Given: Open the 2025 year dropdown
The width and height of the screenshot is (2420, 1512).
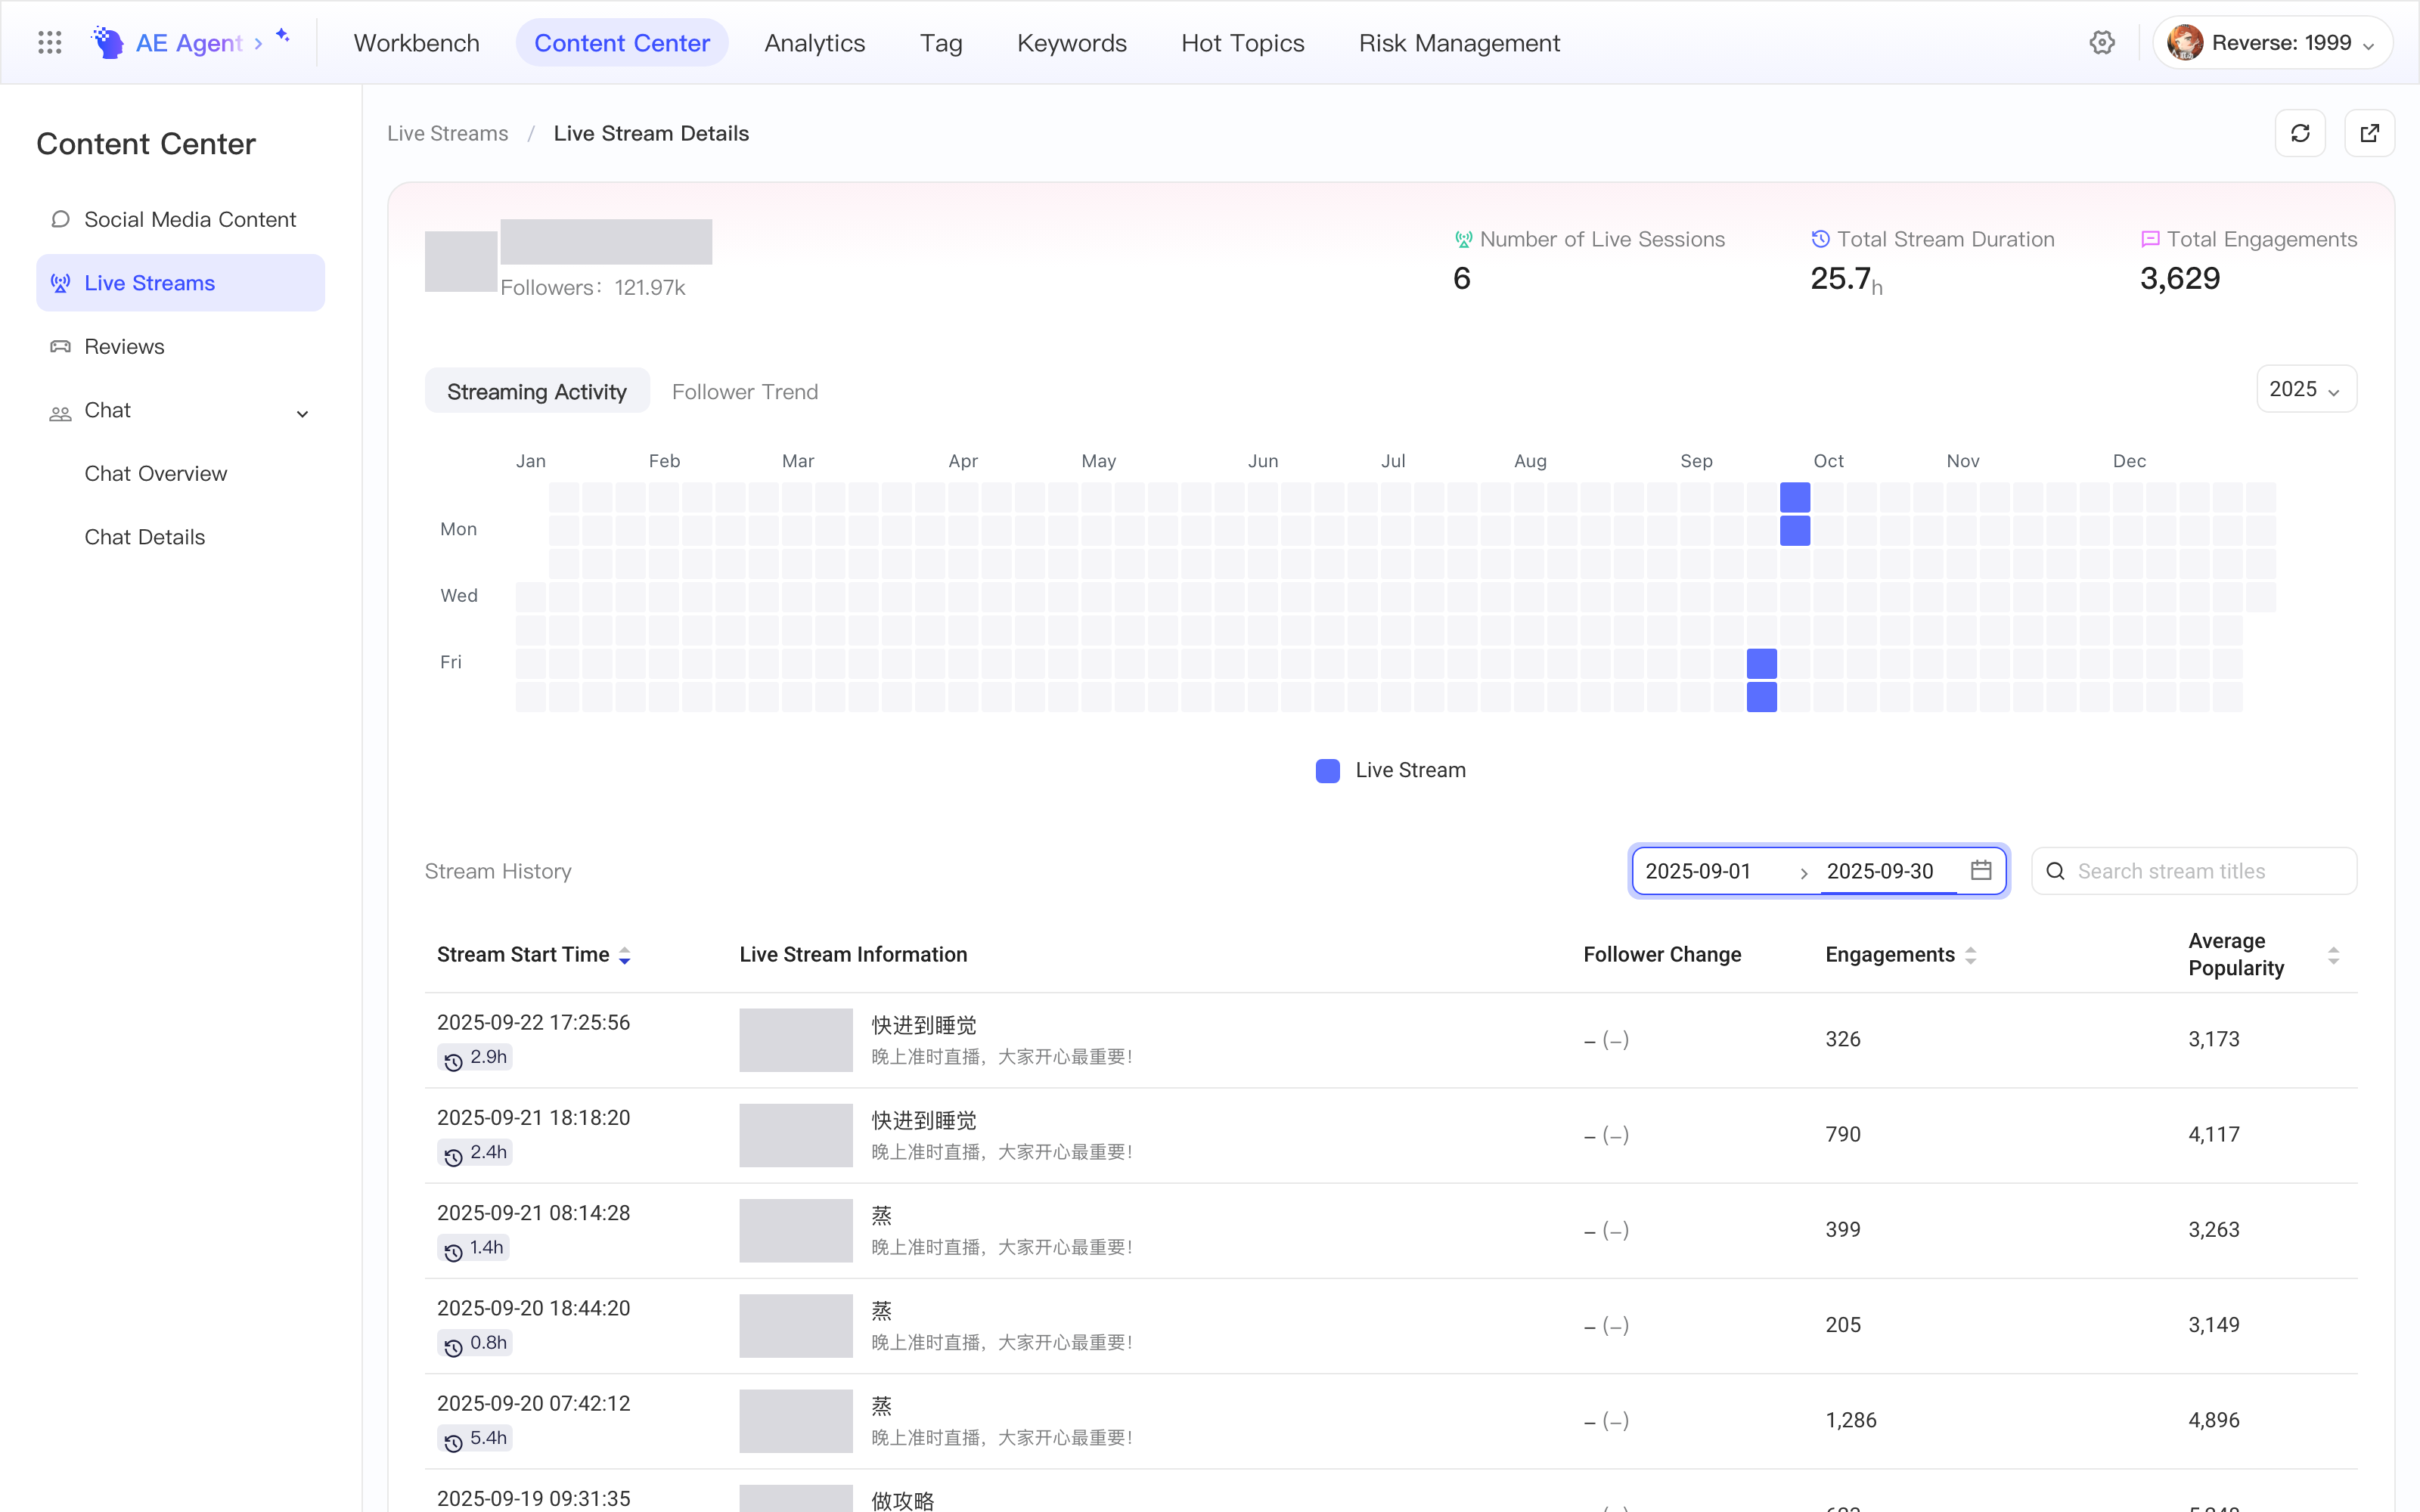Looking at the screenshot, I should 2306,389.
